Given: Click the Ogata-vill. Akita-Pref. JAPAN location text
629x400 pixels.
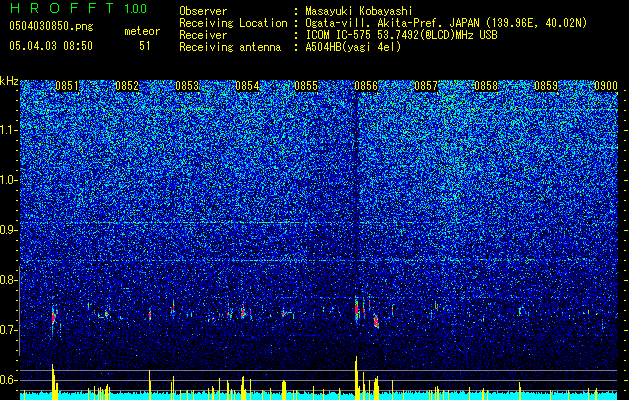Looking at the screenshot, I should pos(444,23).
